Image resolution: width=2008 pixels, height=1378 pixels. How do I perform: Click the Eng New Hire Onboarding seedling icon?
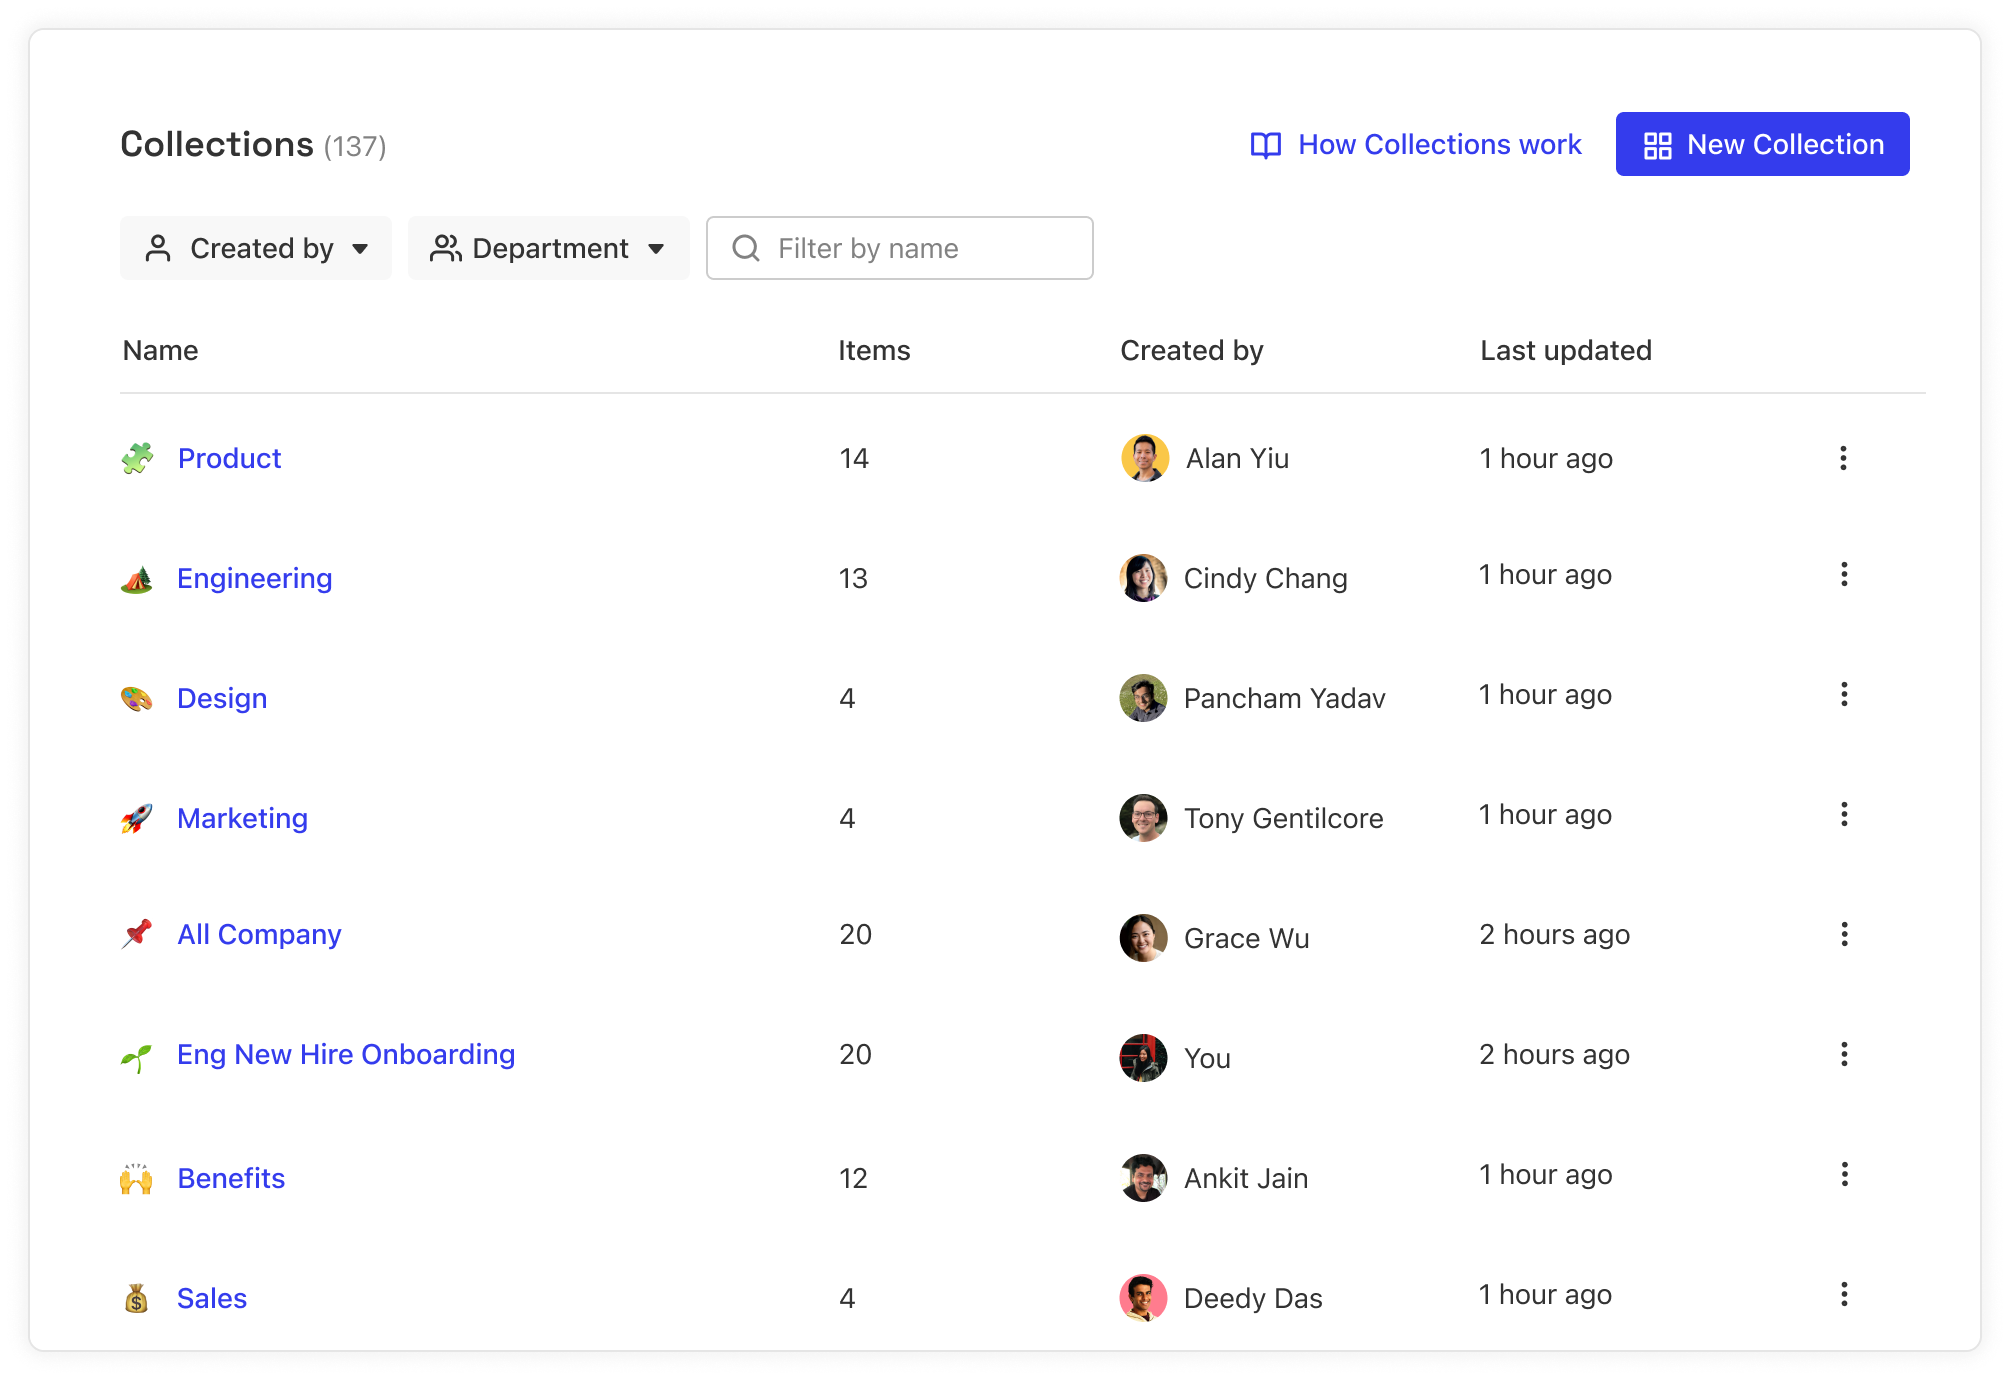pos(138,1054)
